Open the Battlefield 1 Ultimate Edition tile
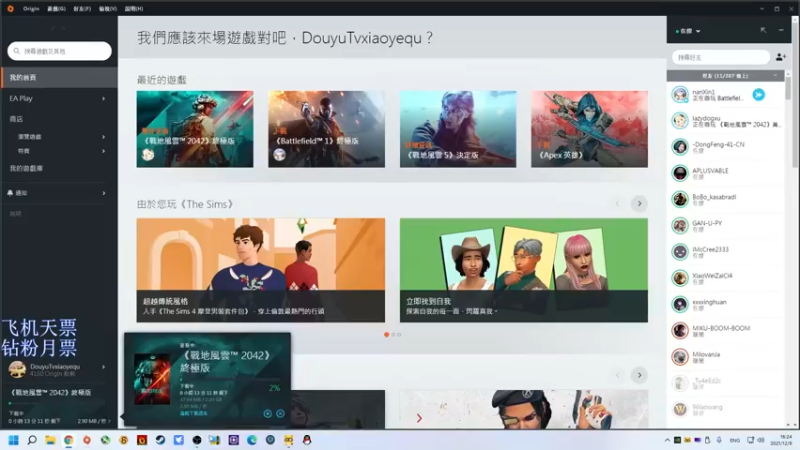The height and width of the screenshot is (450, 800). click(x=327, y=129)
